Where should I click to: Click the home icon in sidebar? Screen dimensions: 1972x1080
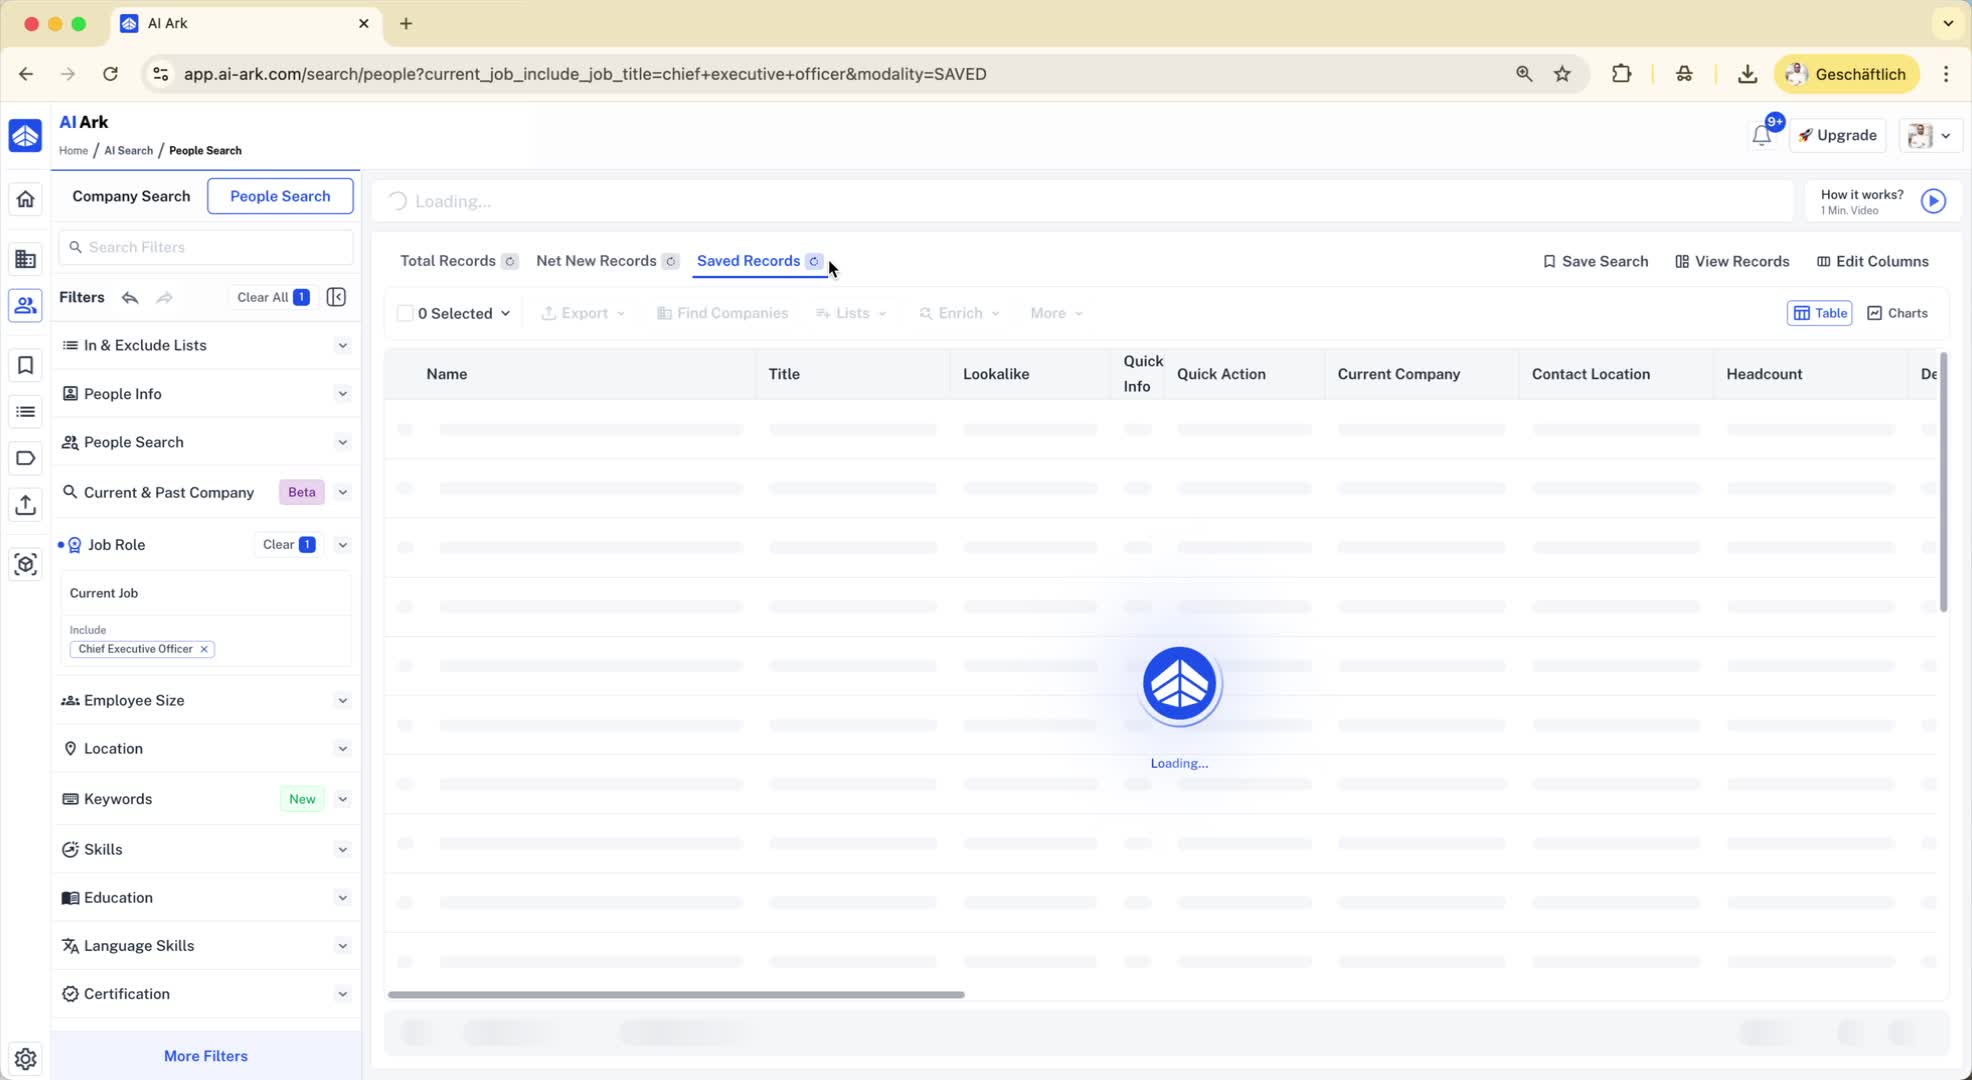25,199
